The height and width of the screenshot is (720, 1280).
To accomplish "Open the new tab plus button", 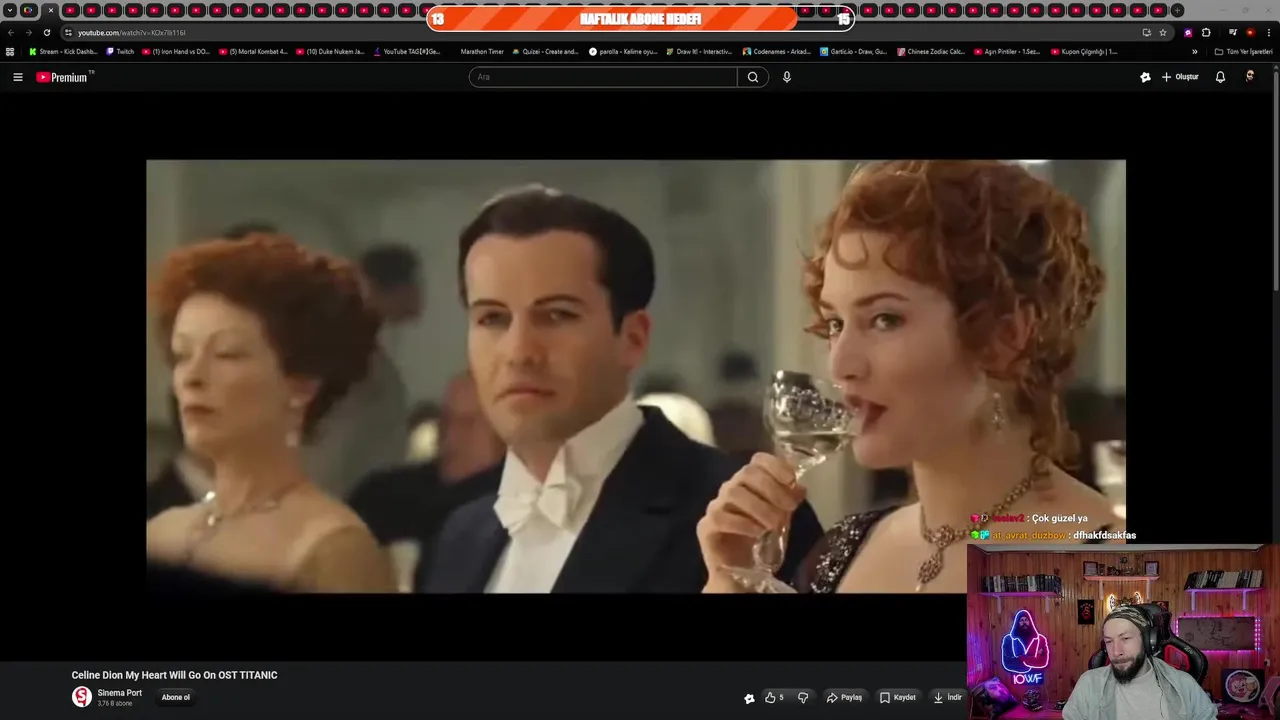I will pyautogui.click(x=1177, y=10).
